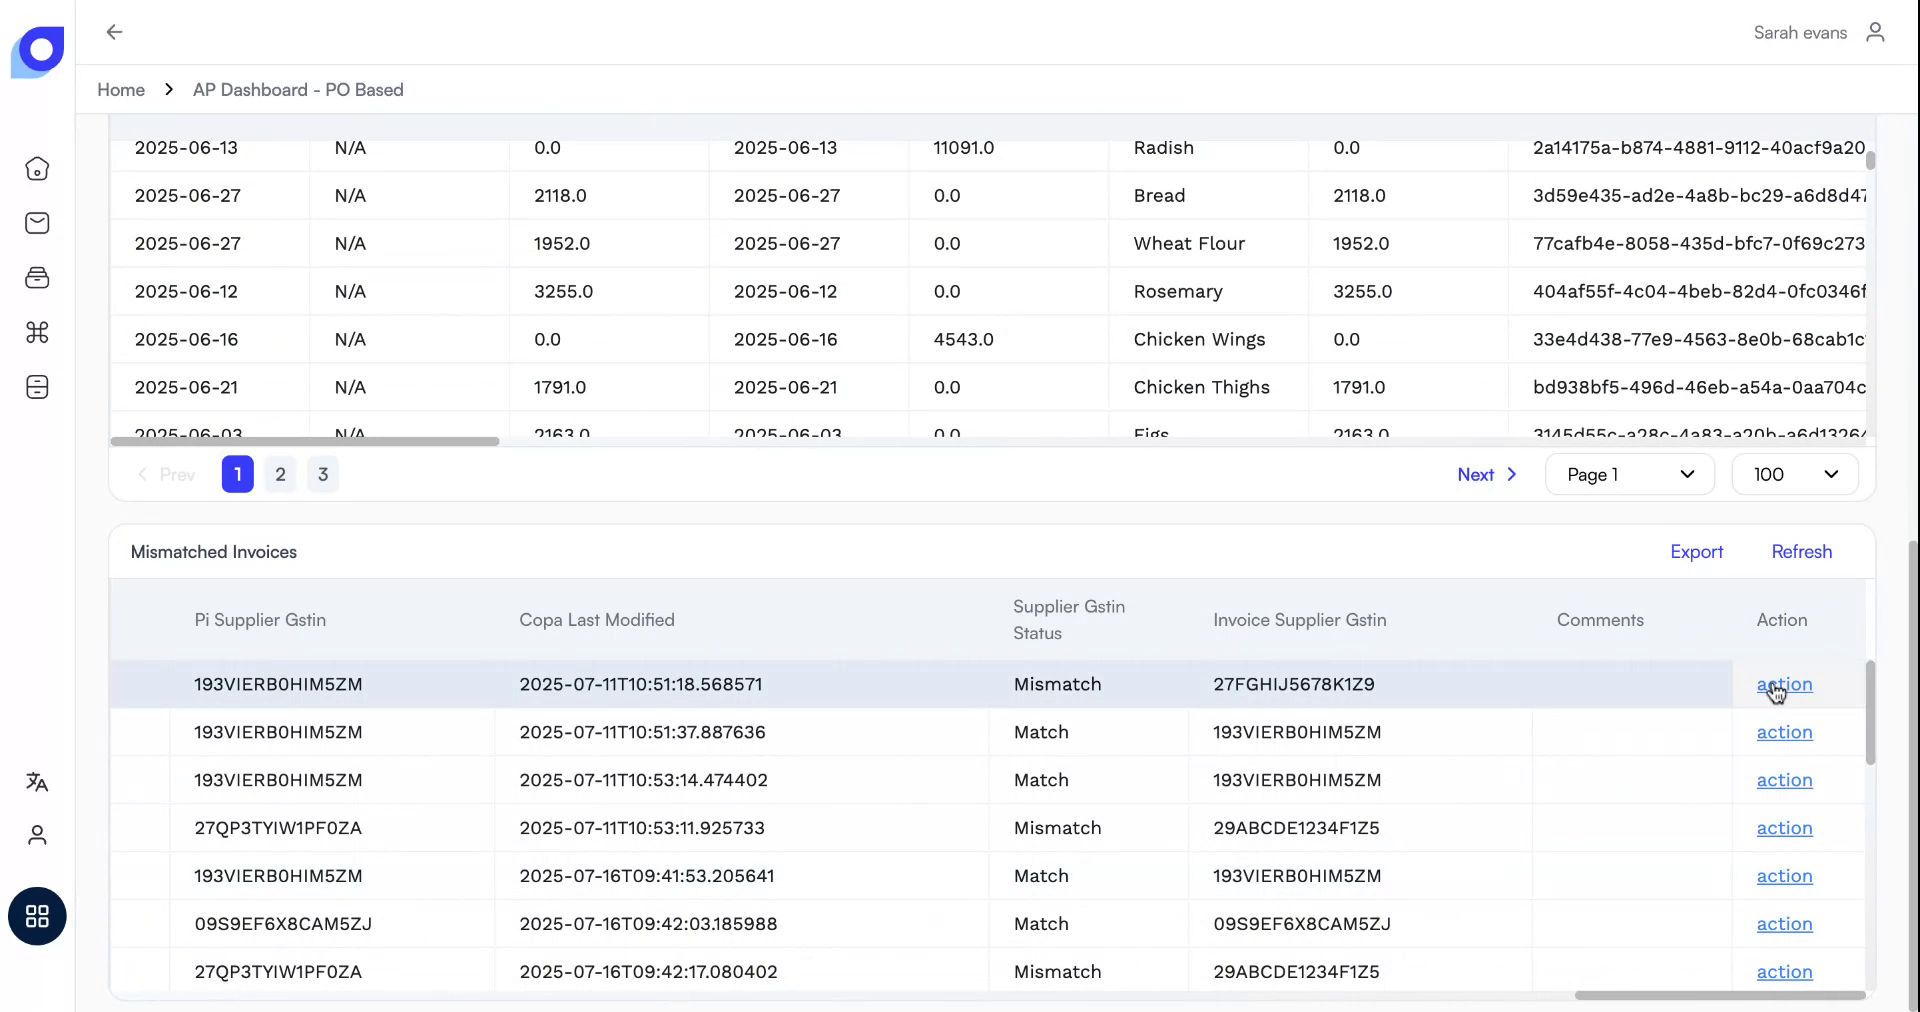
Task: Refresh the Mismatched Invoices list
Action: [1801, 551]
